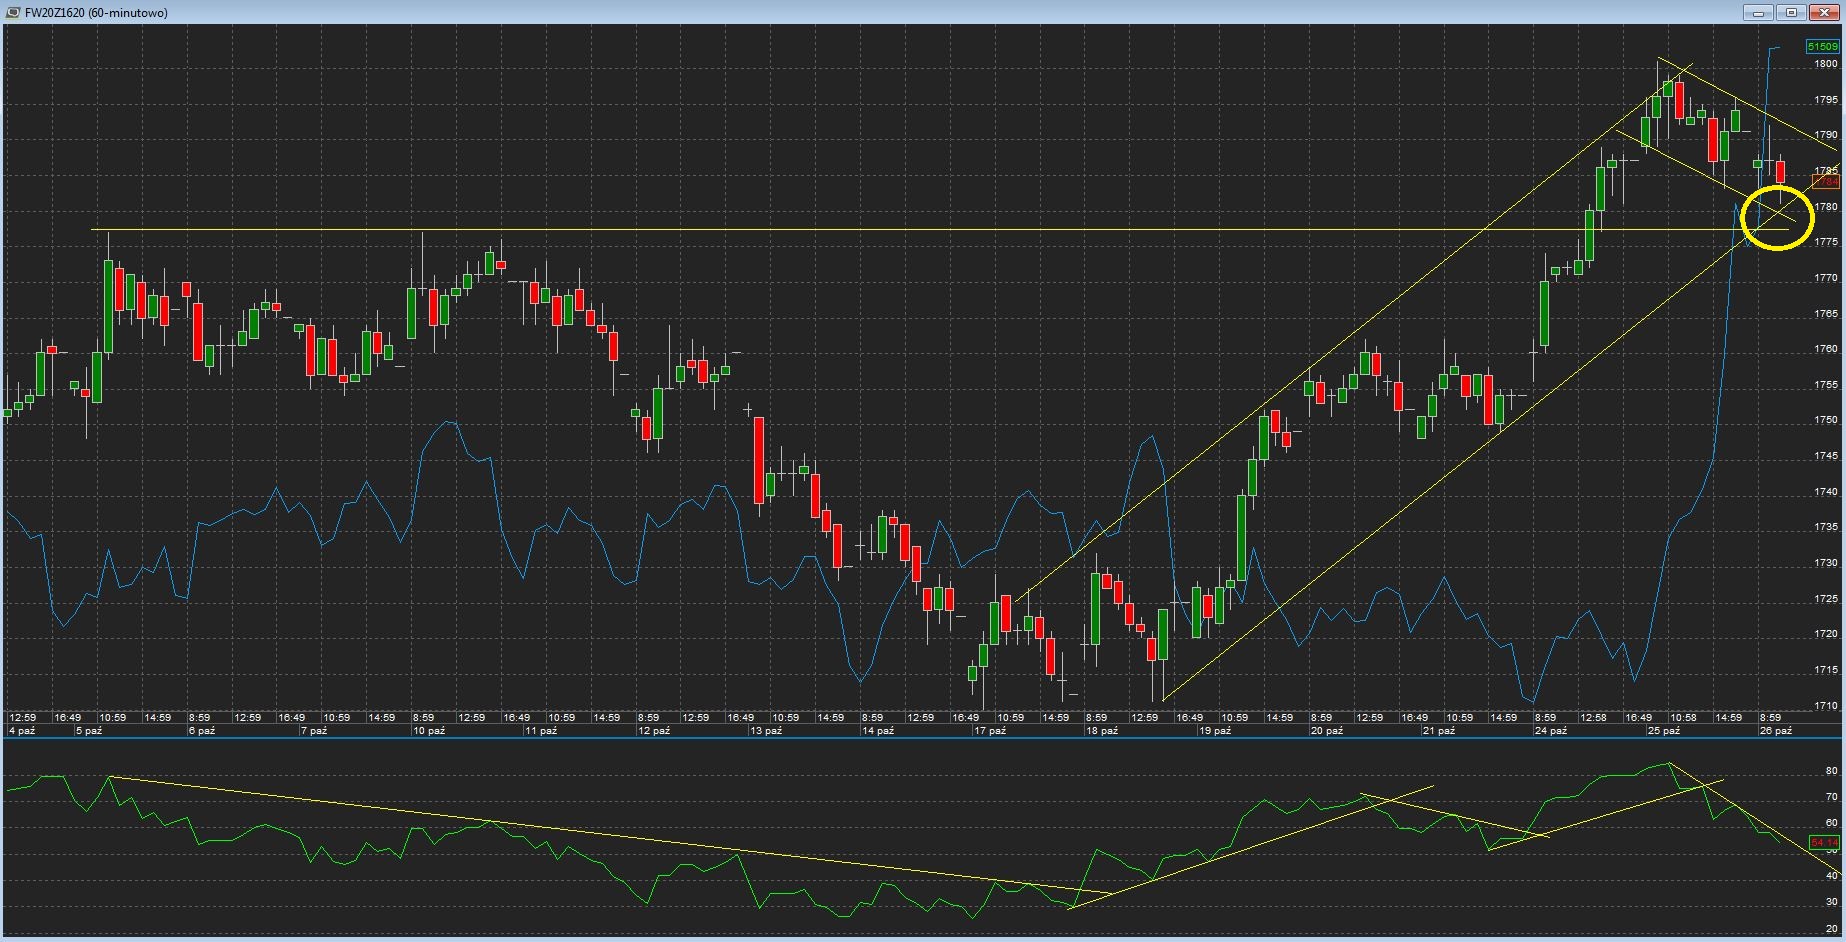Screen dimensions: 1846x942
Task: Click the green 51509 volume value label
Action: tap(1822, 47)
